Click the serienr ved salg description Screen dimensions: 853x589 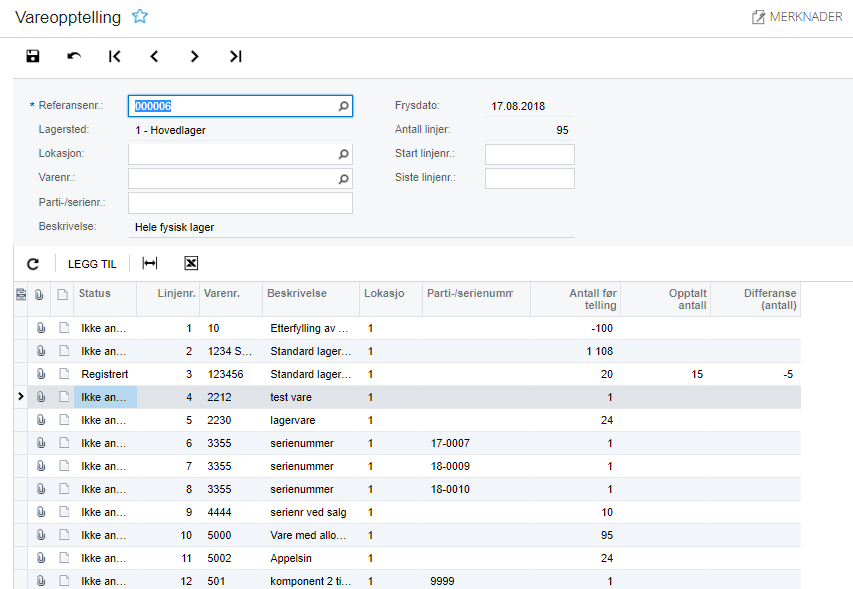311,512
